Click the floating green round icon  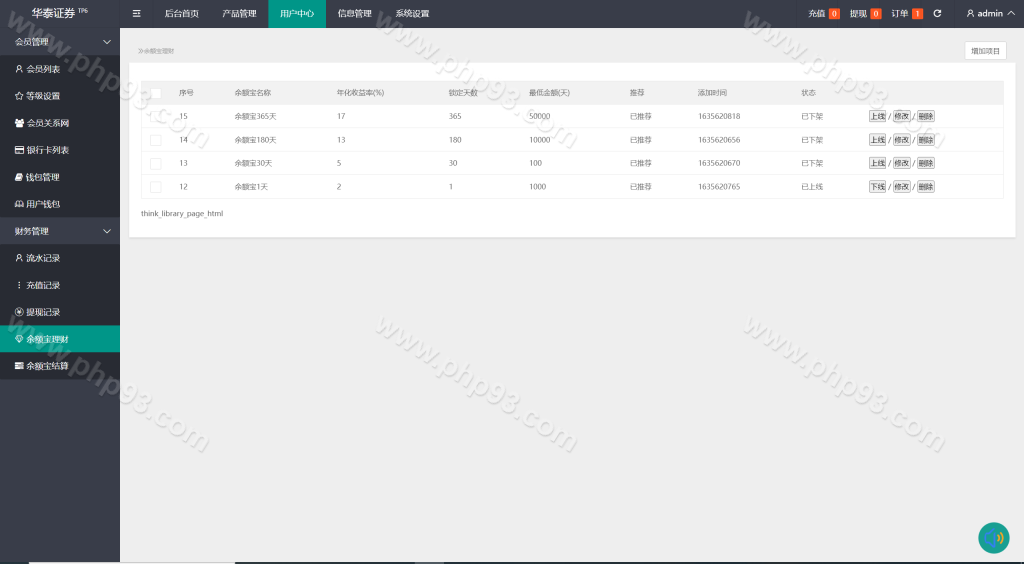click(x=993, y=538)
